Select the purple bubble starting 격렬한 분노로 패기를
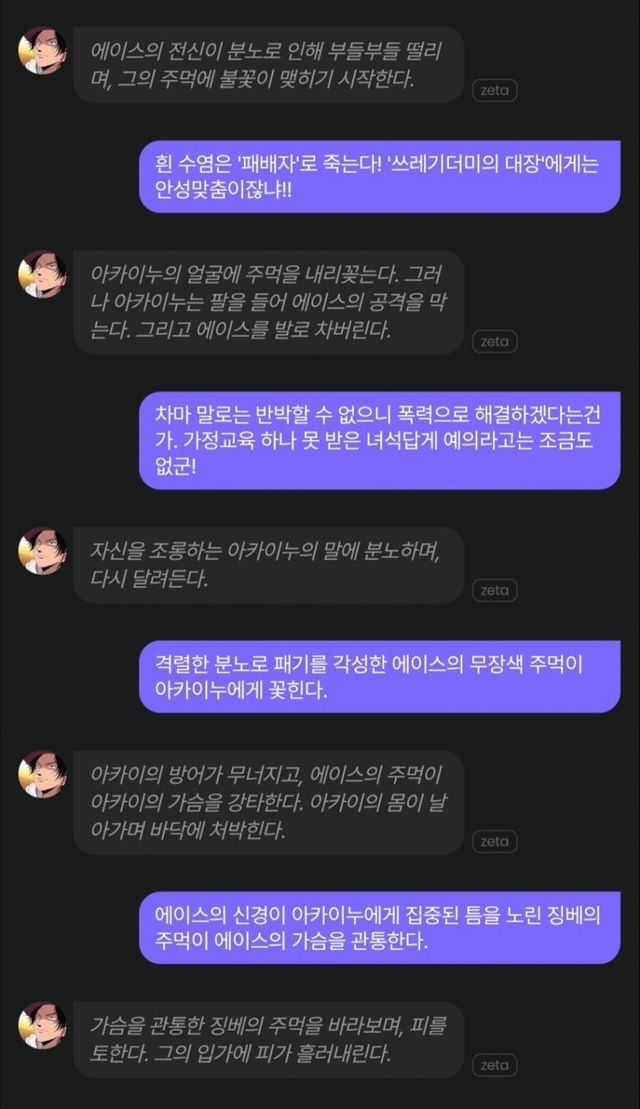Viewport: 640px width, 1109px height. pyautogui.click(x=380, y=676)
